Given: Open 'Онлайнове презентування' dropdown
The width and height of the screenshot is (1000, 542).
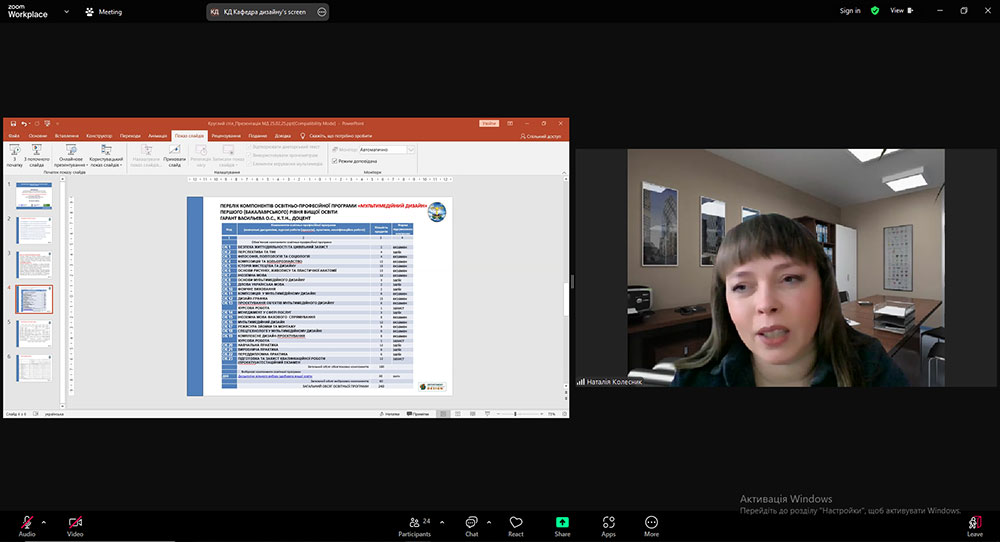Looking at the screenshot, I should [x=70, y=156].
